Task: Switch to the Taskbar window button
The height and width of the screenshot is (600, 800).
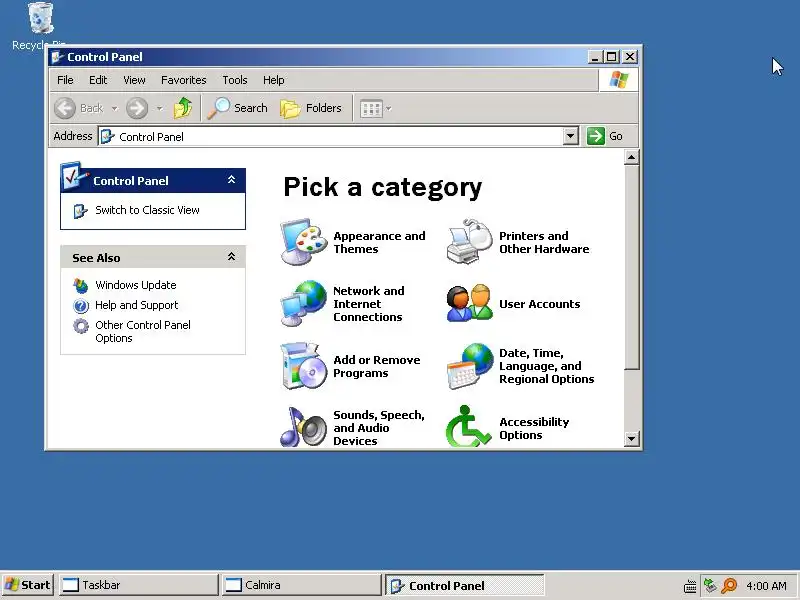Action: [139, 585]
